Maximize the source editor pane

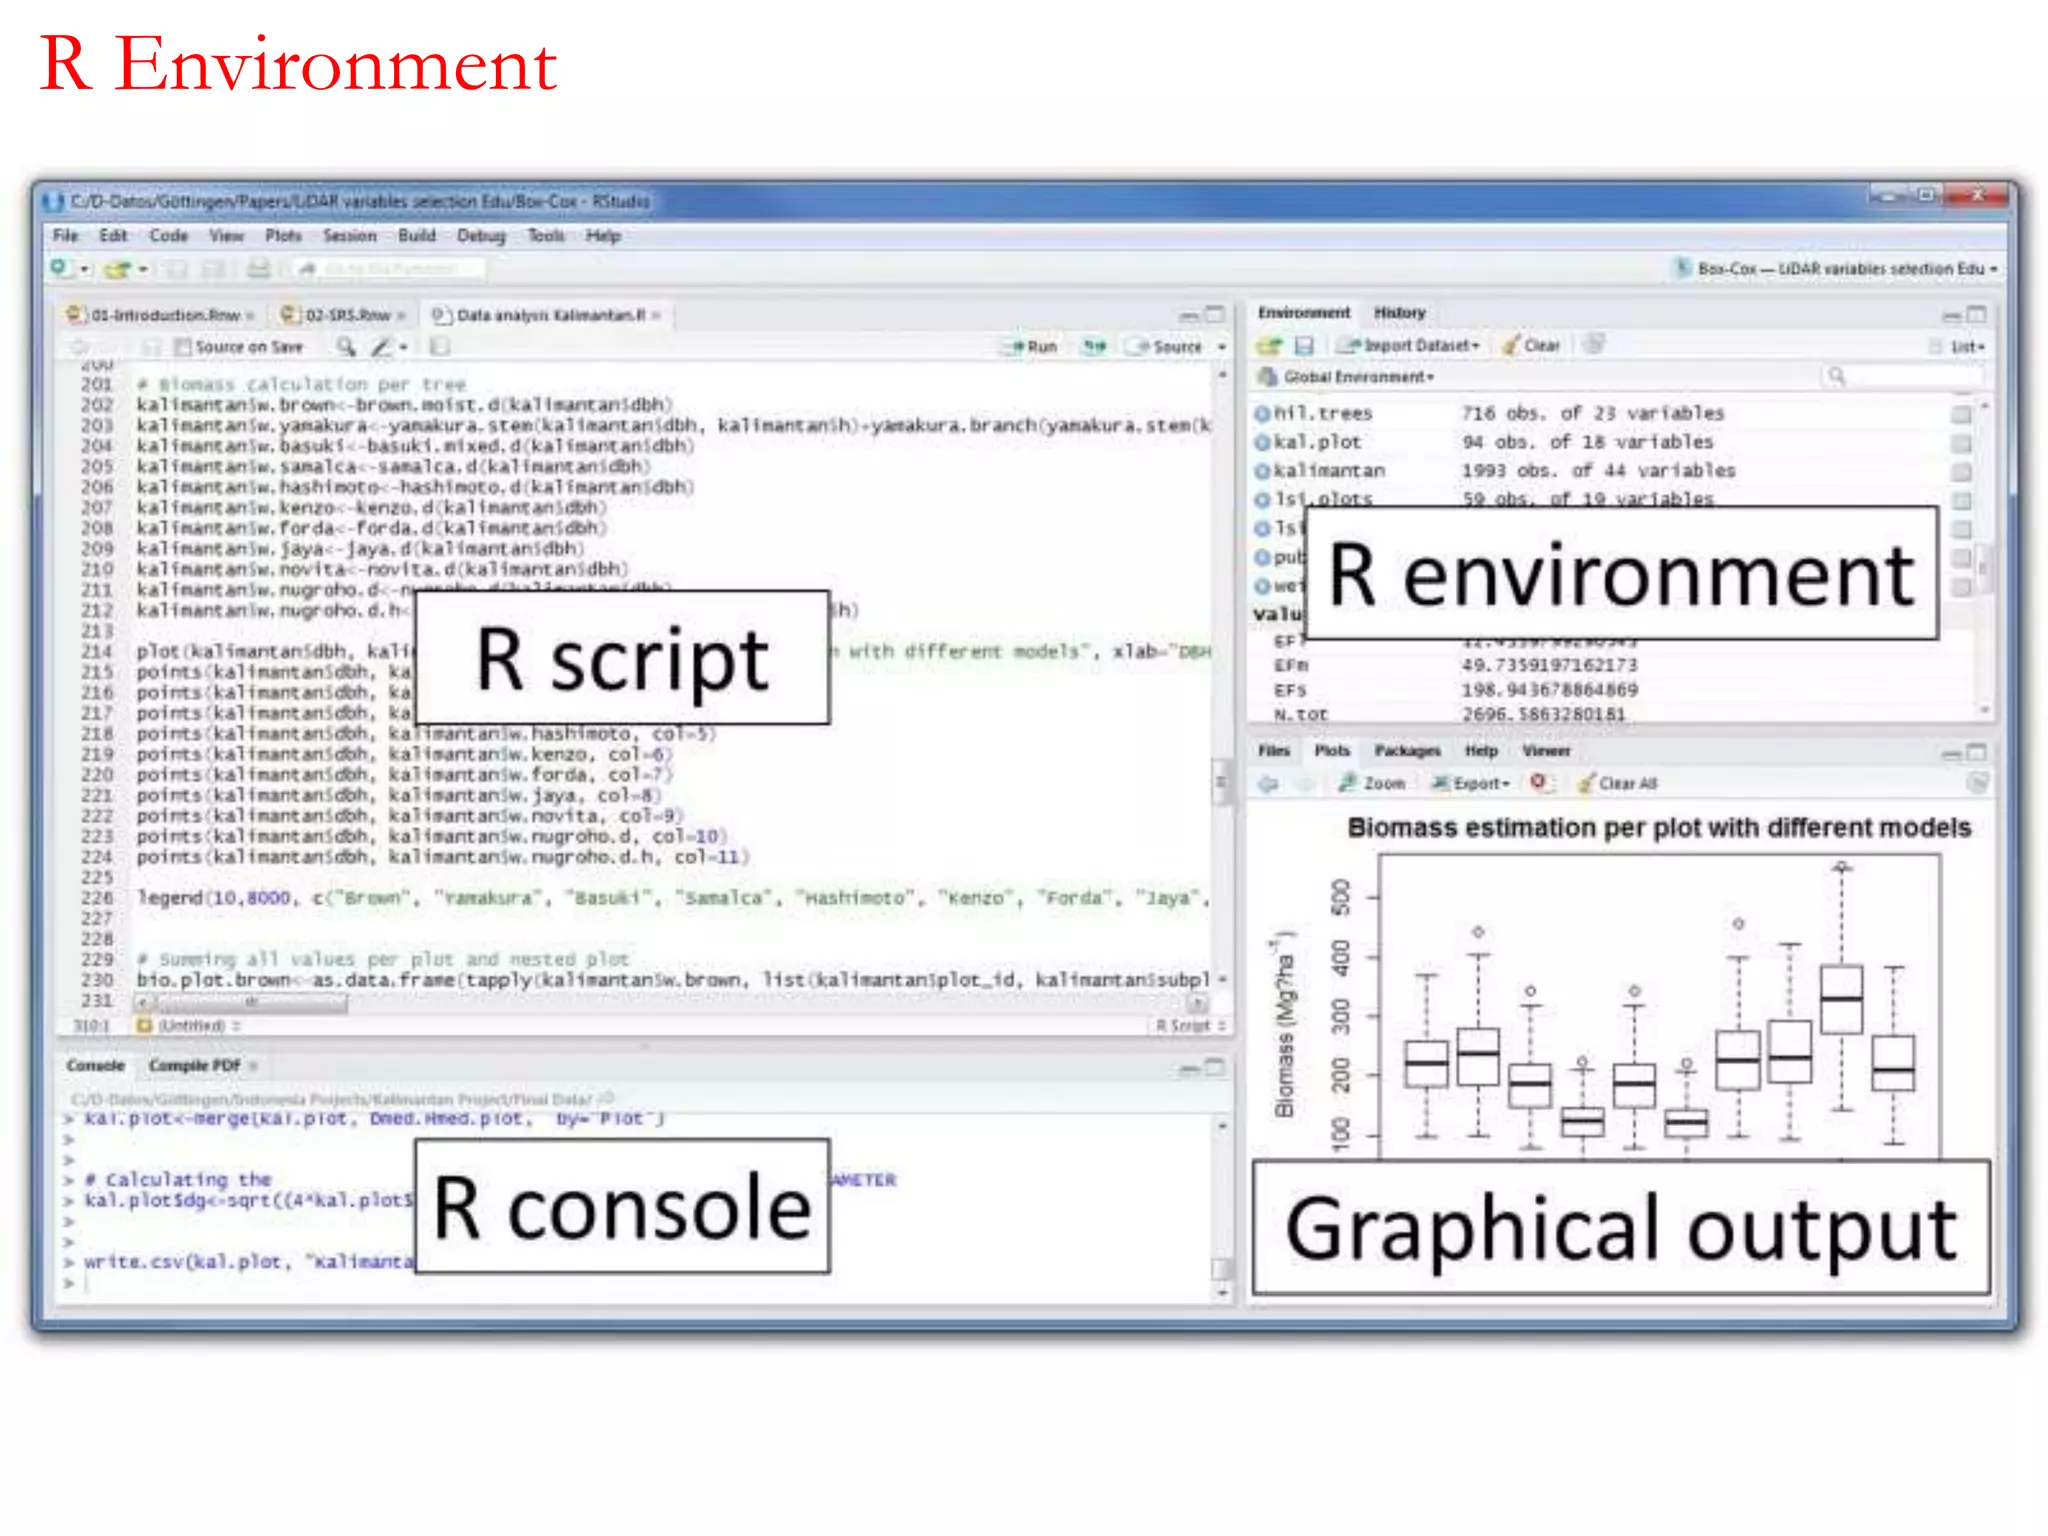(1215, 314)
